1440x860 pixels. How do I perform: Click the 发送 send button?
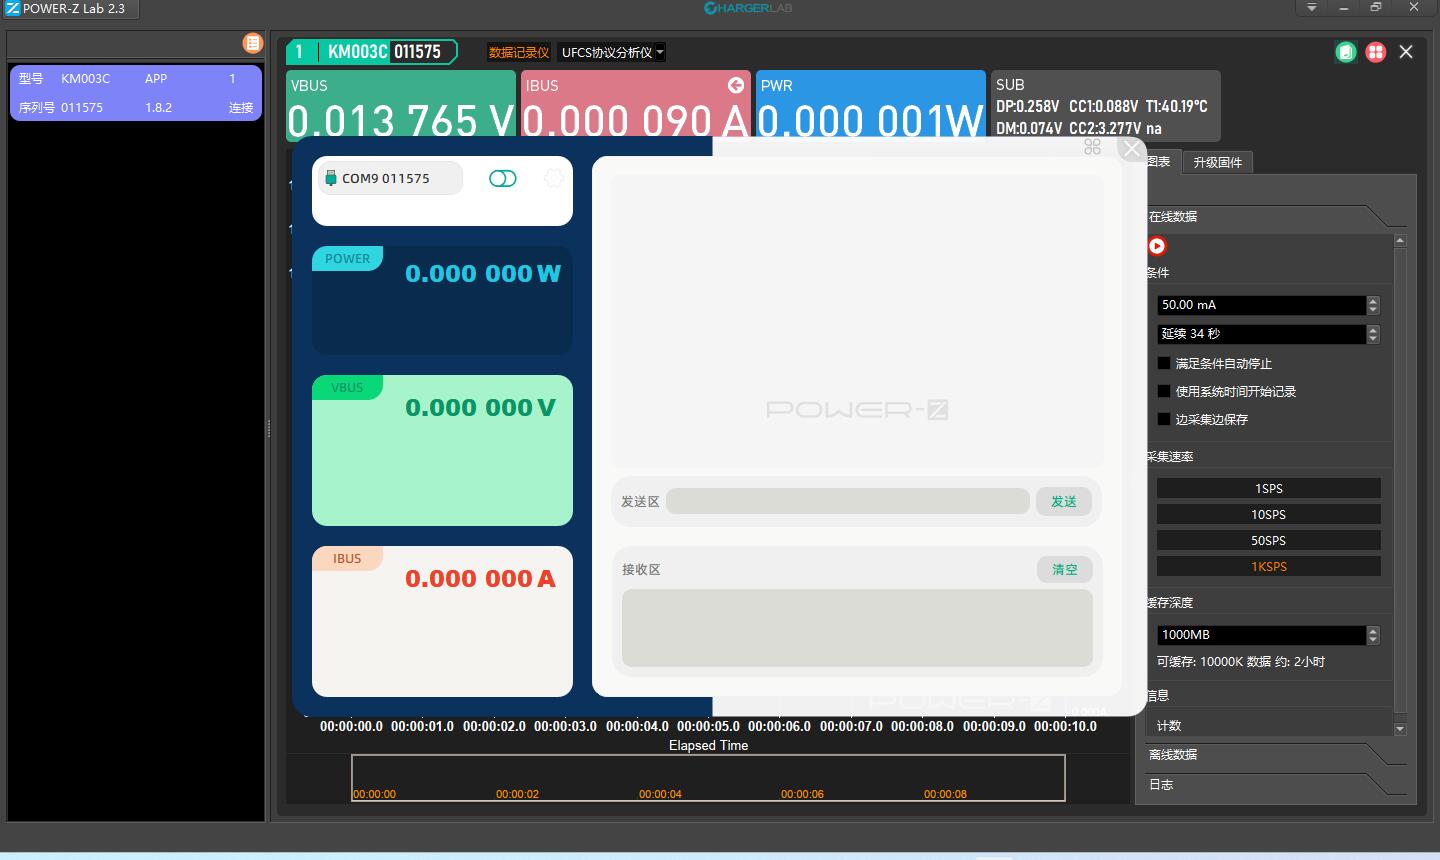point(1064,501)
